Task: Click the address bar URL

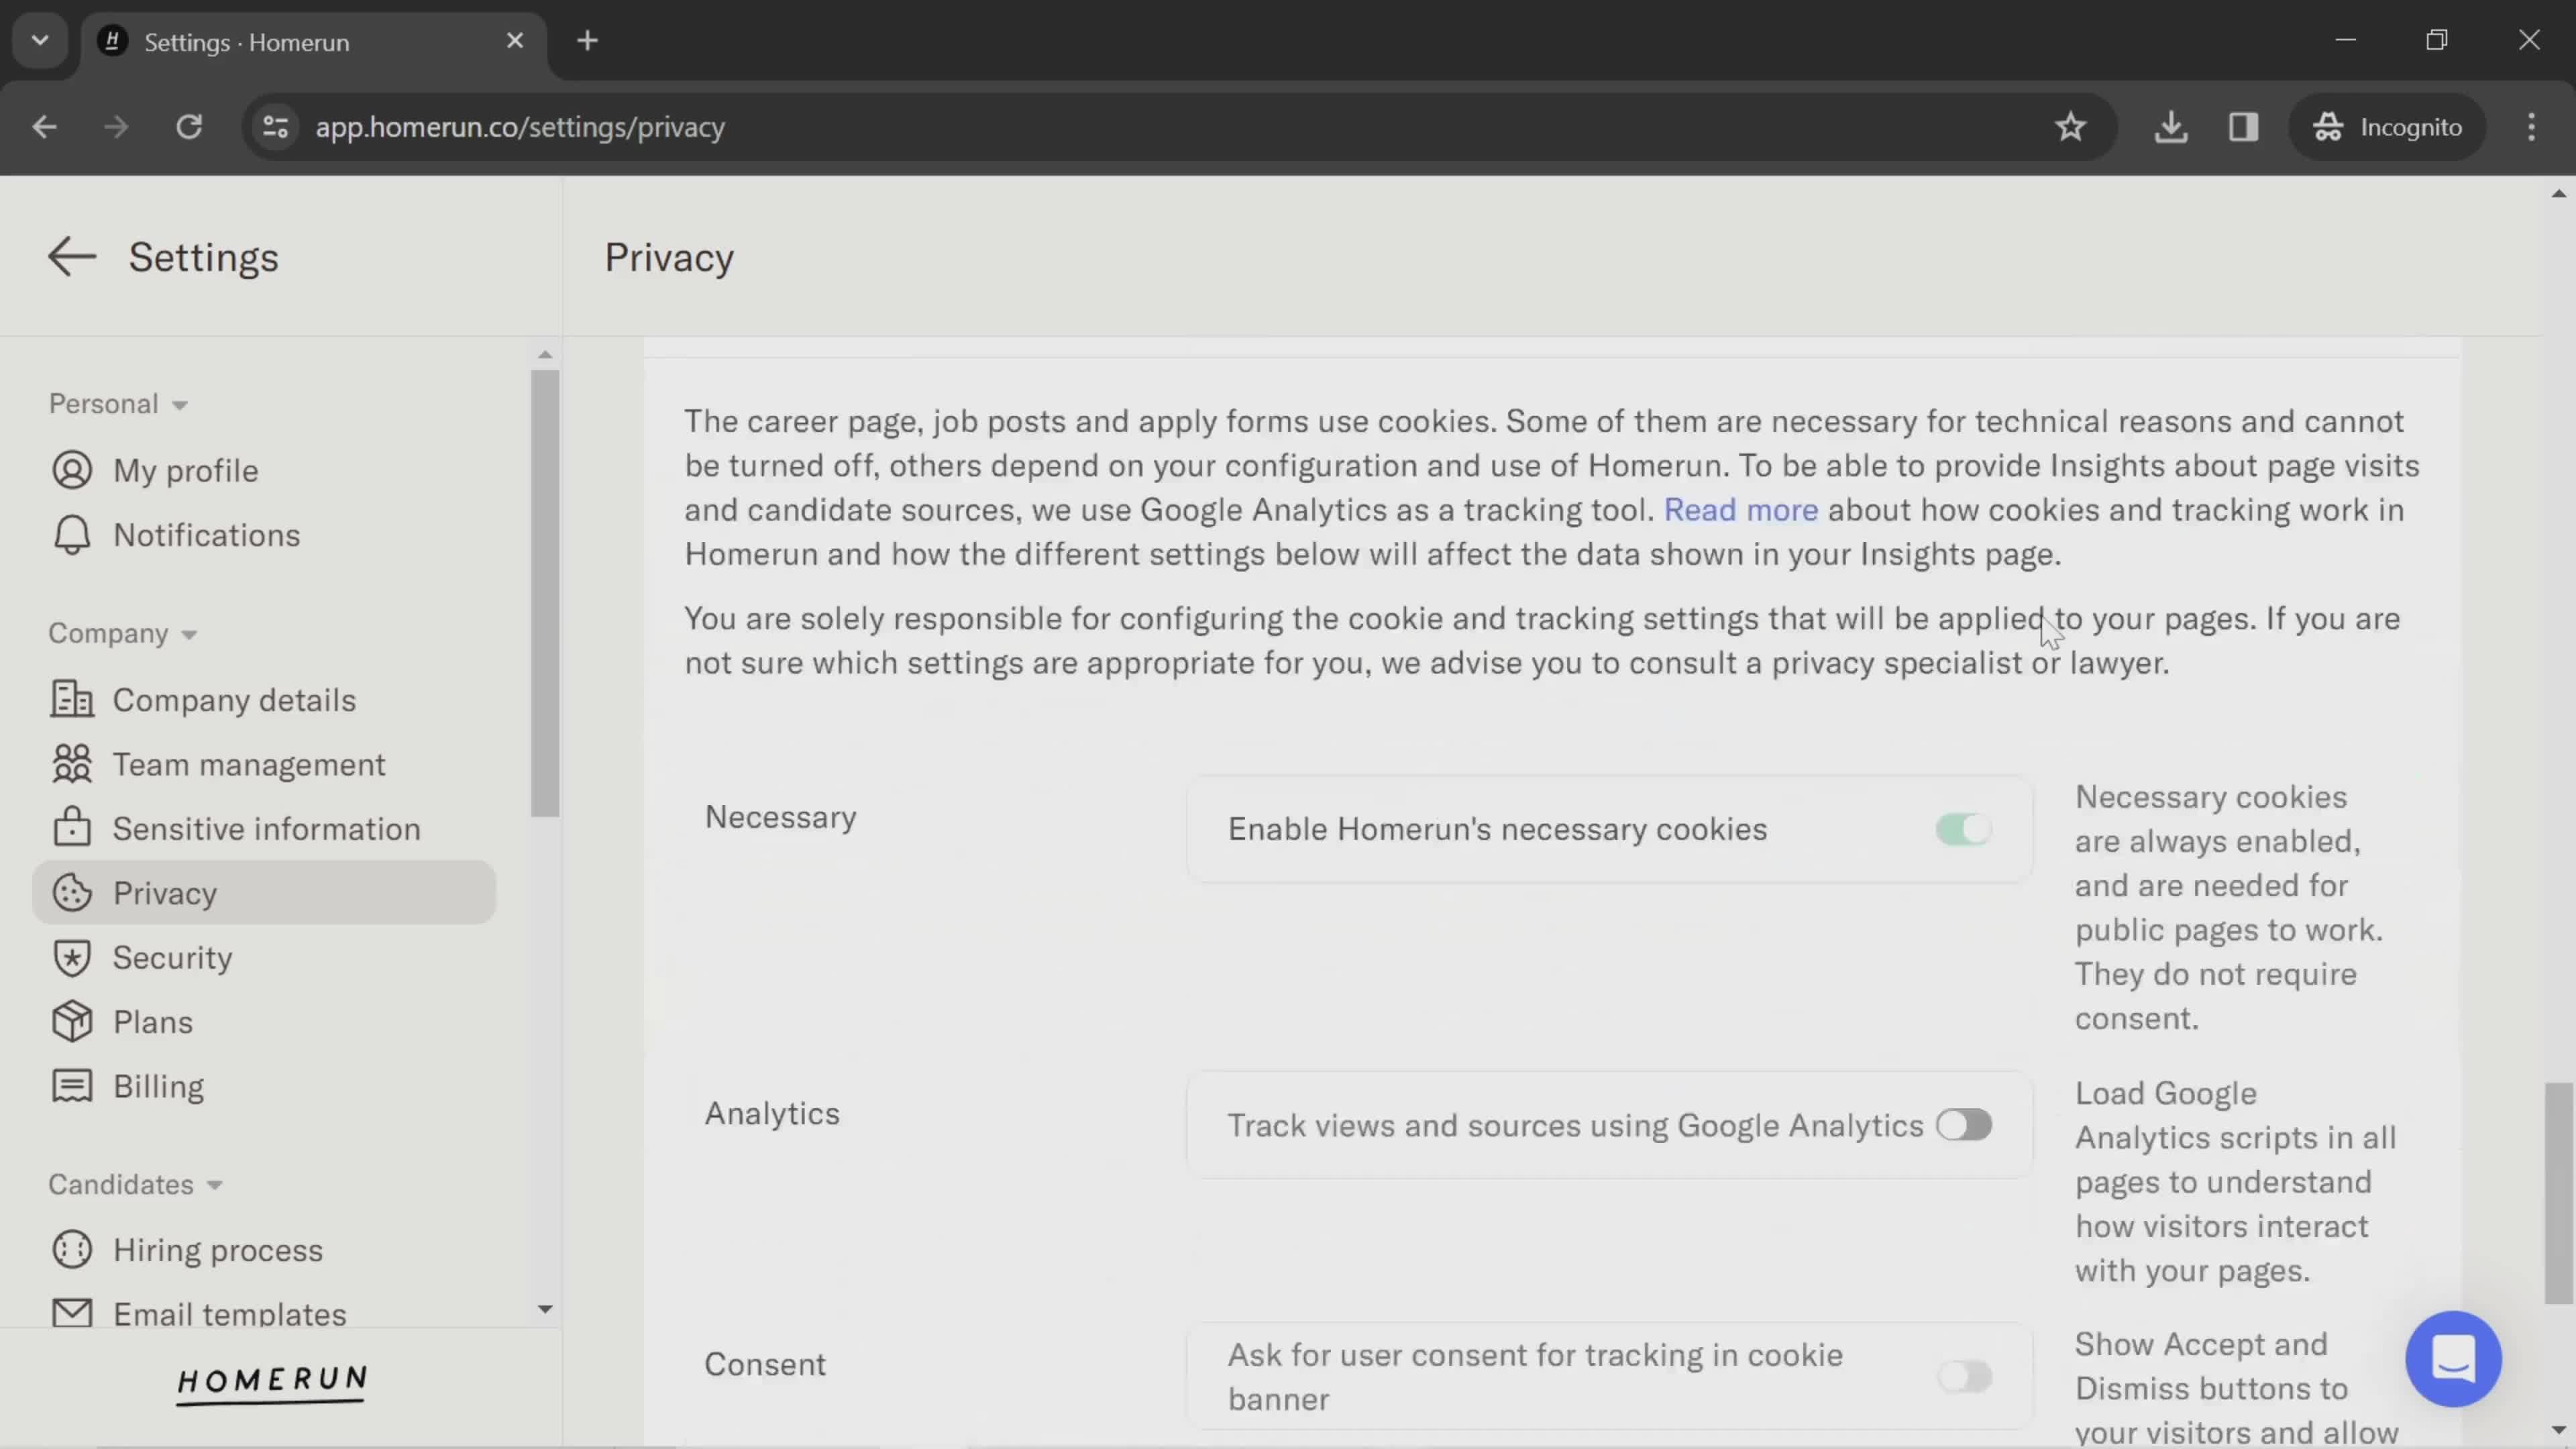Action: pyautogui.click(x=520, y=127)
